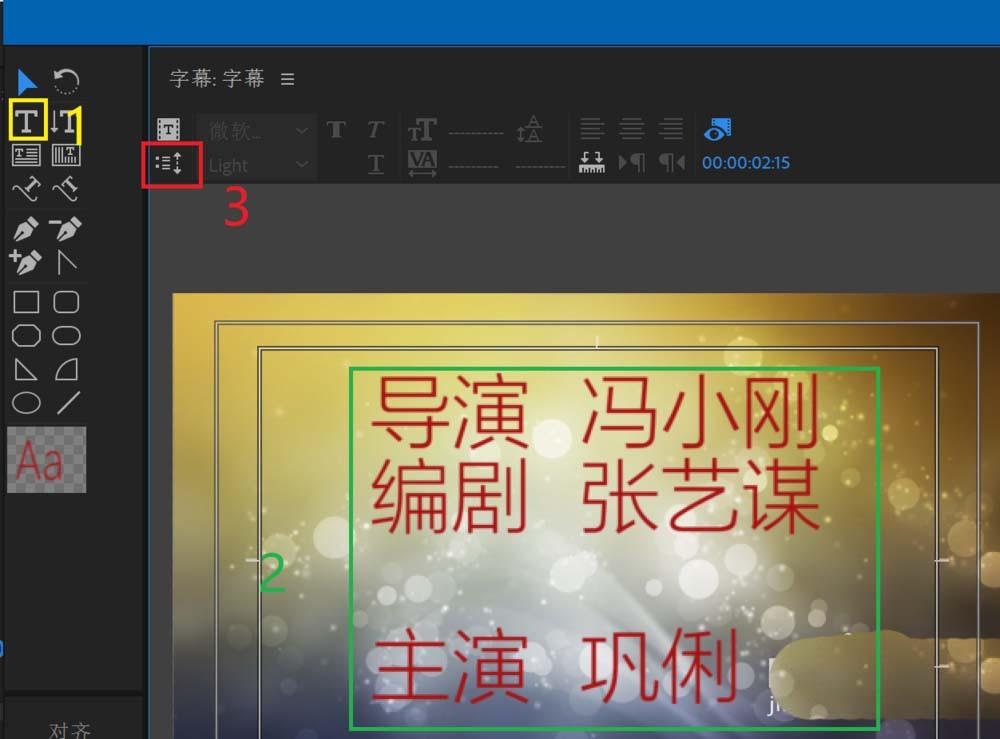Open the font style dropdown showing Light
Image resolution: width=1000 pixels, height=739 pixels.
point(255,163)
